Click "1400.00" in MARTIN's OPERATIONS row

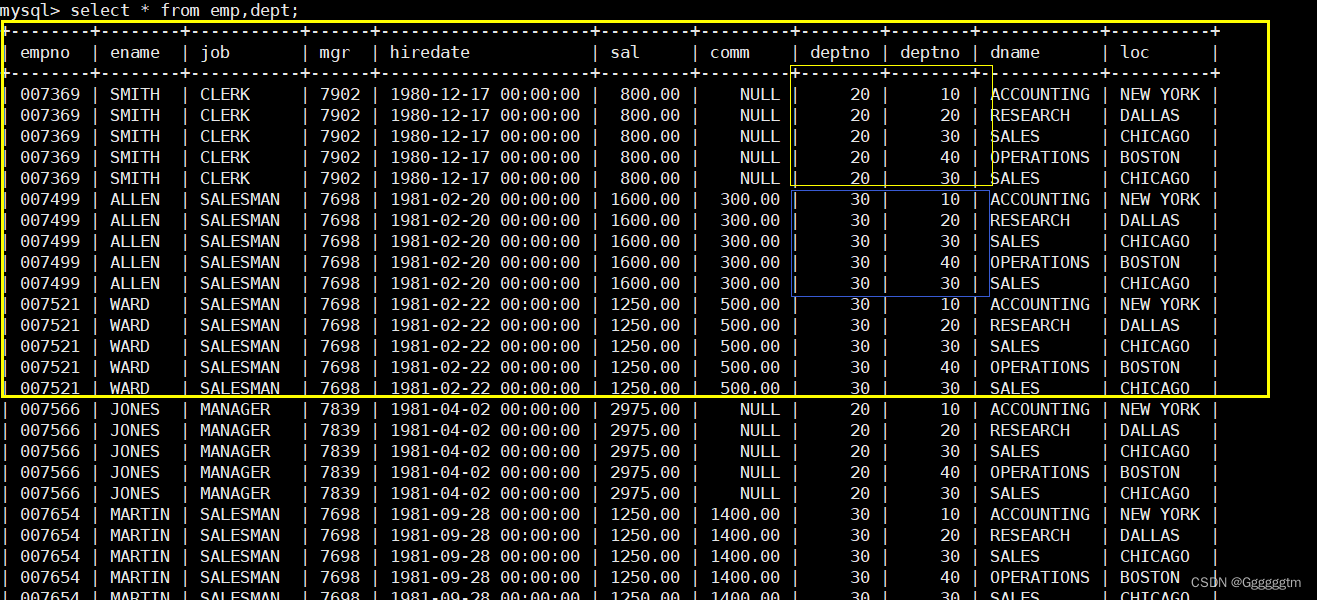745,577
